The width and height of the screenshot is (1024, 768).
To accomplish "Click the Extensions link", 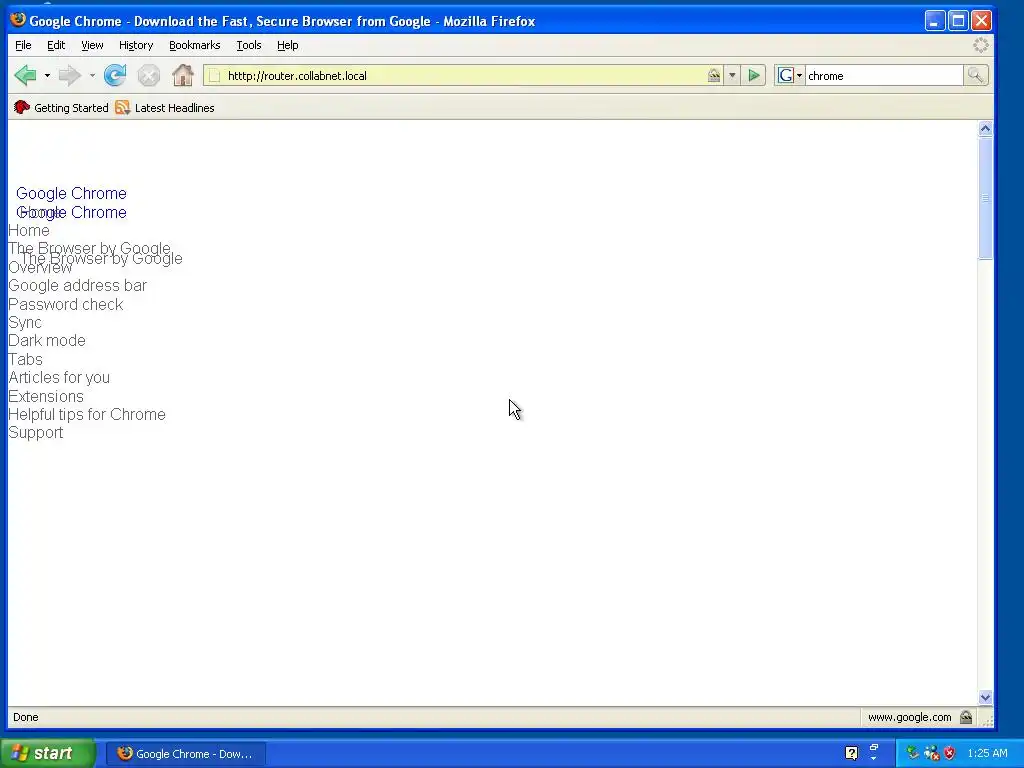I will pos(46,396).
